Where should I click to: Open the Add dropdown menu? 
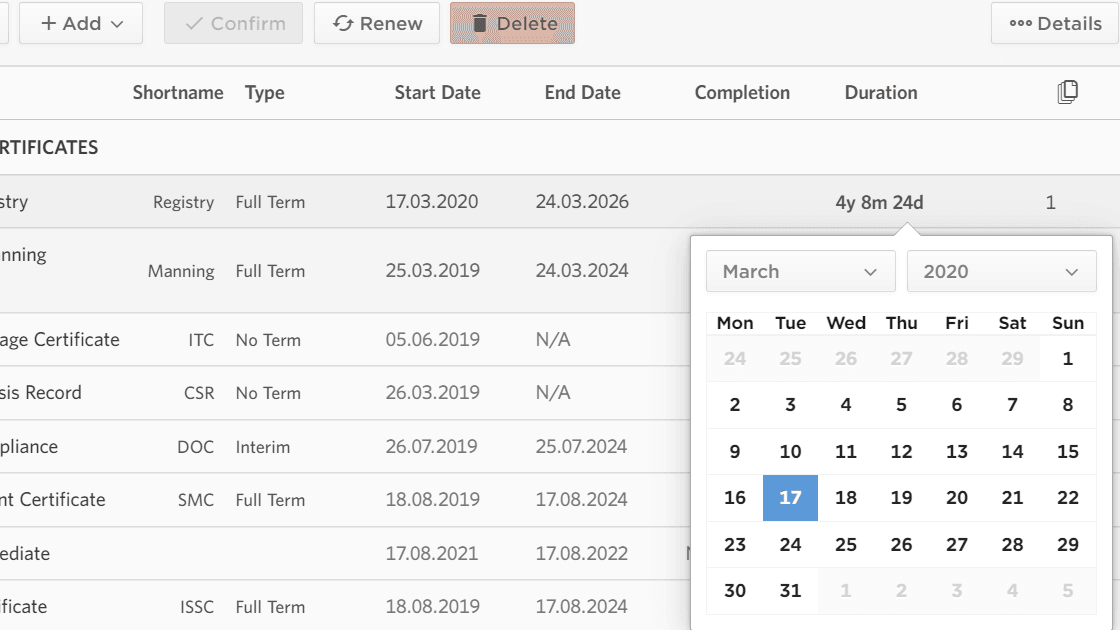81,23
